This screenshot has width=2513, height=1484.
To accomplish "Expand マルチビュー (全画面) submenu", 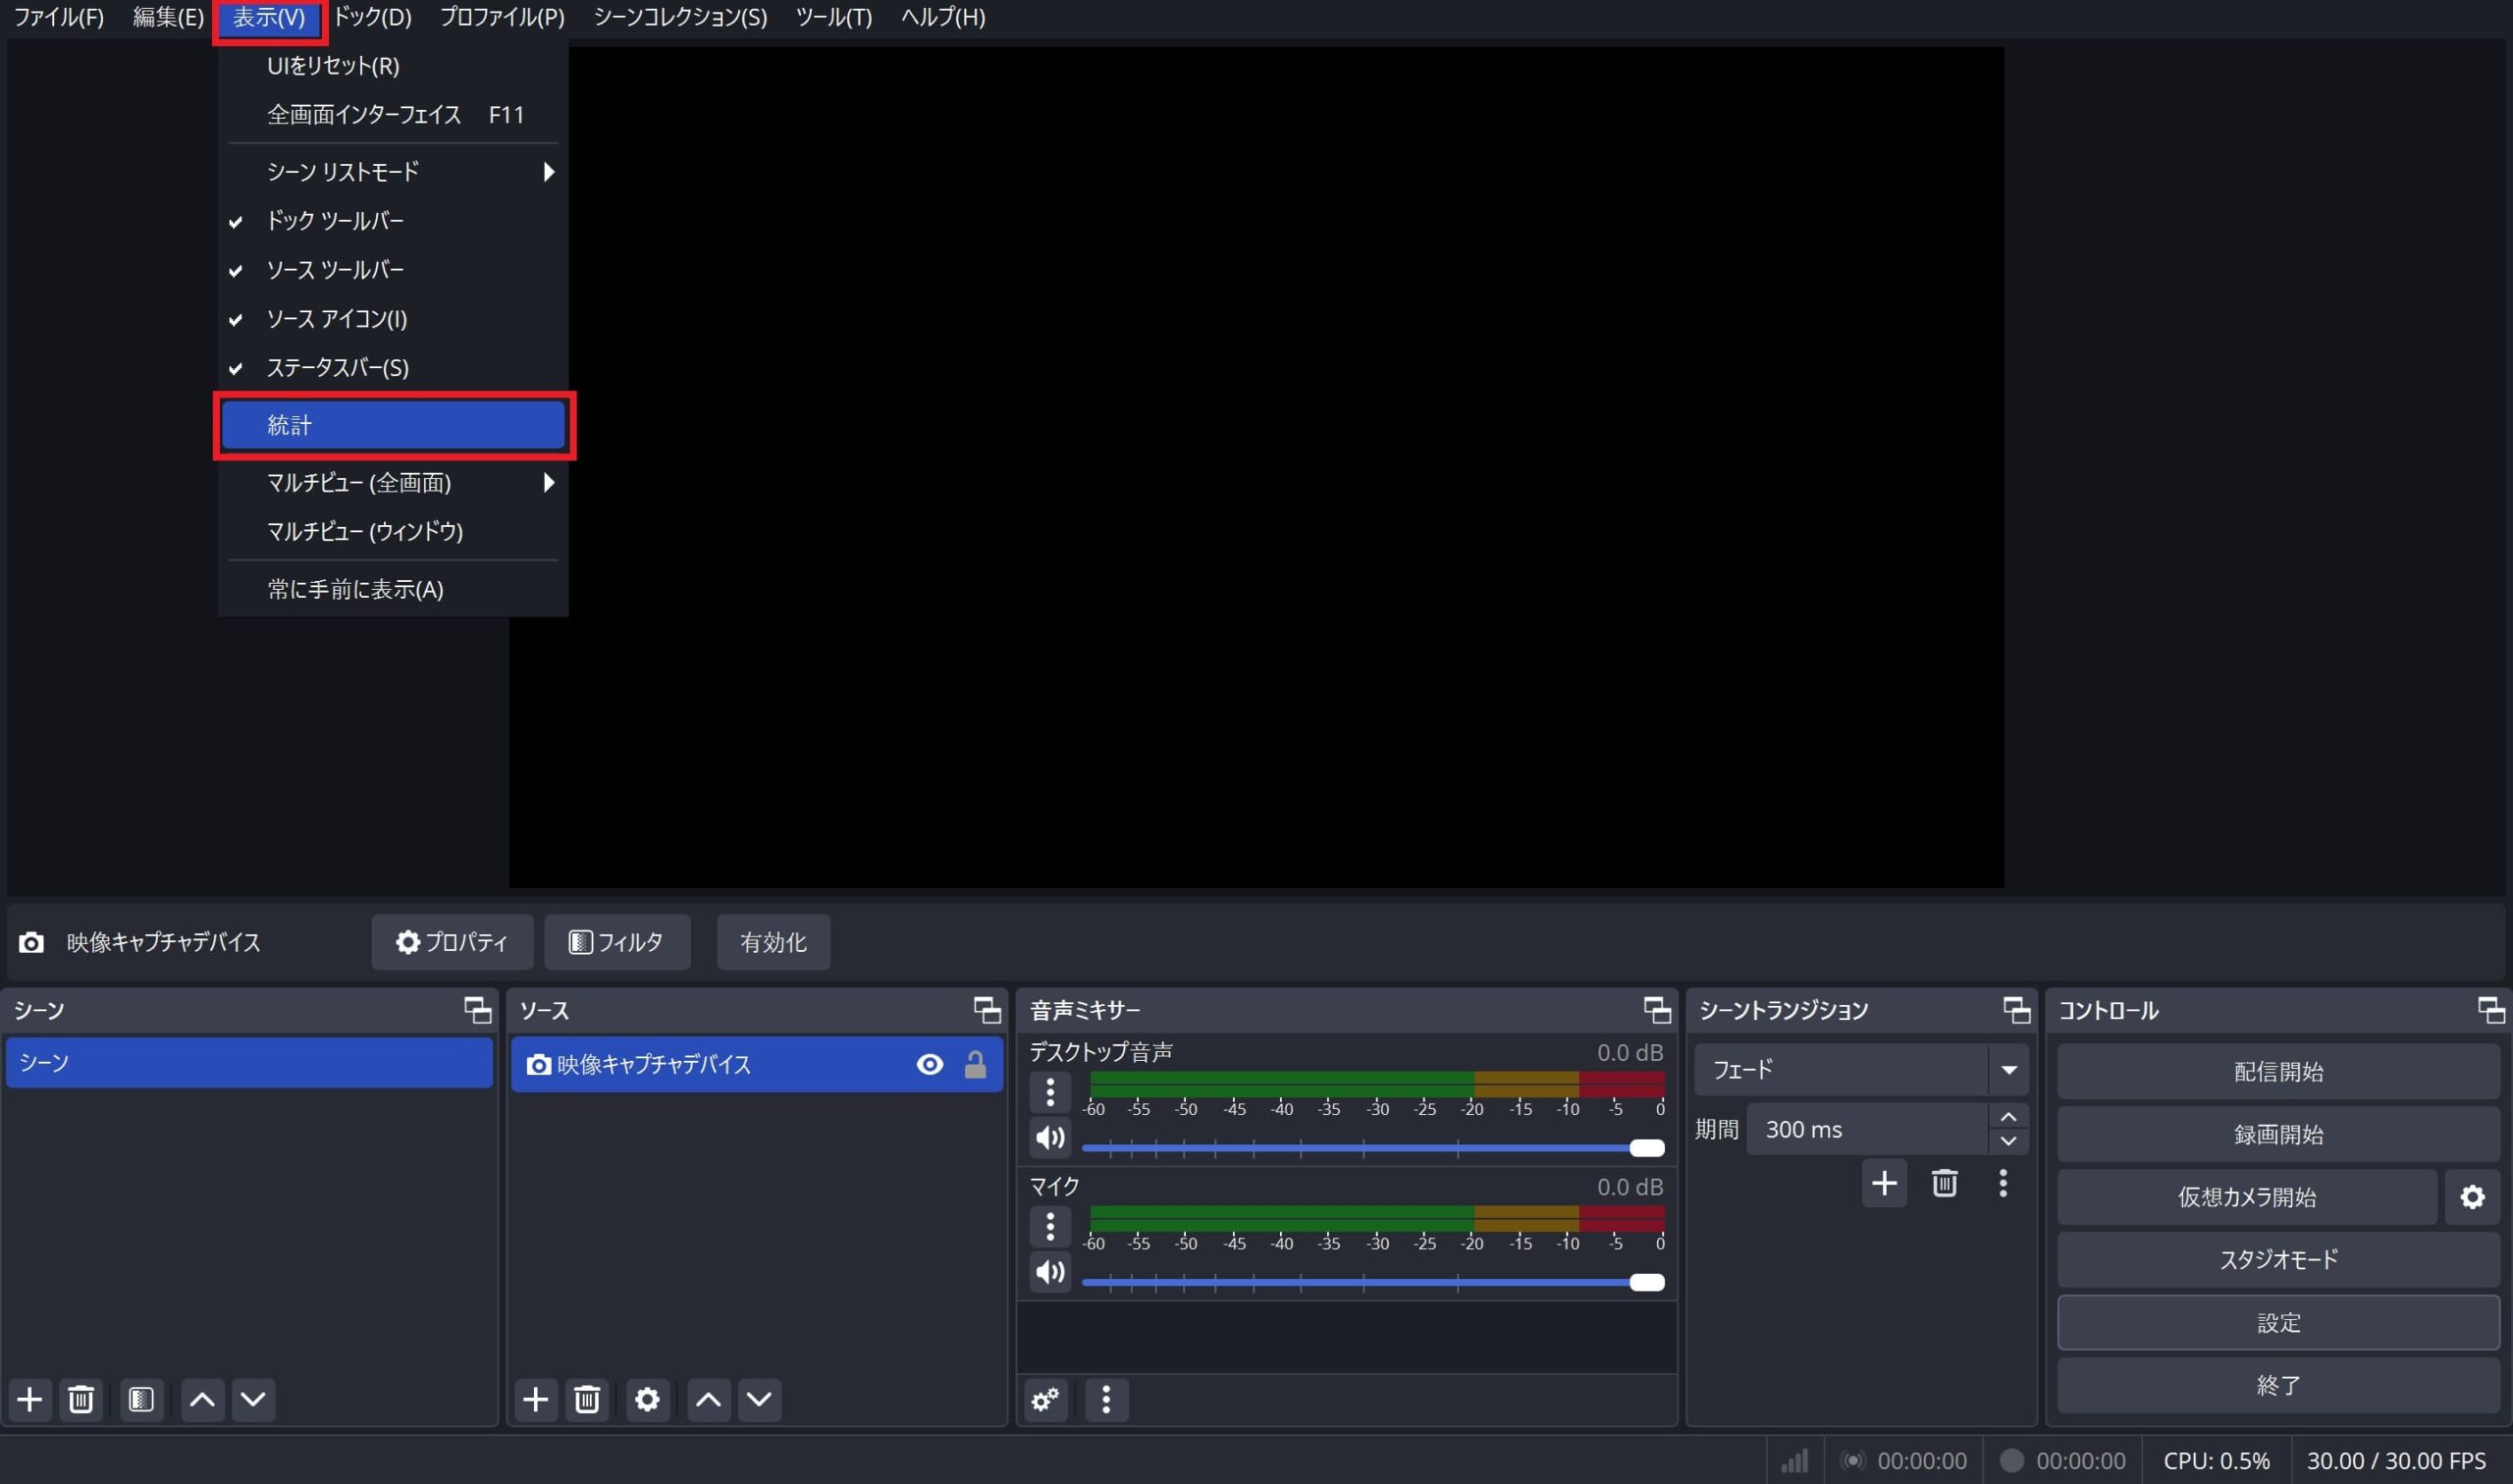I will [x=393, y=483].
